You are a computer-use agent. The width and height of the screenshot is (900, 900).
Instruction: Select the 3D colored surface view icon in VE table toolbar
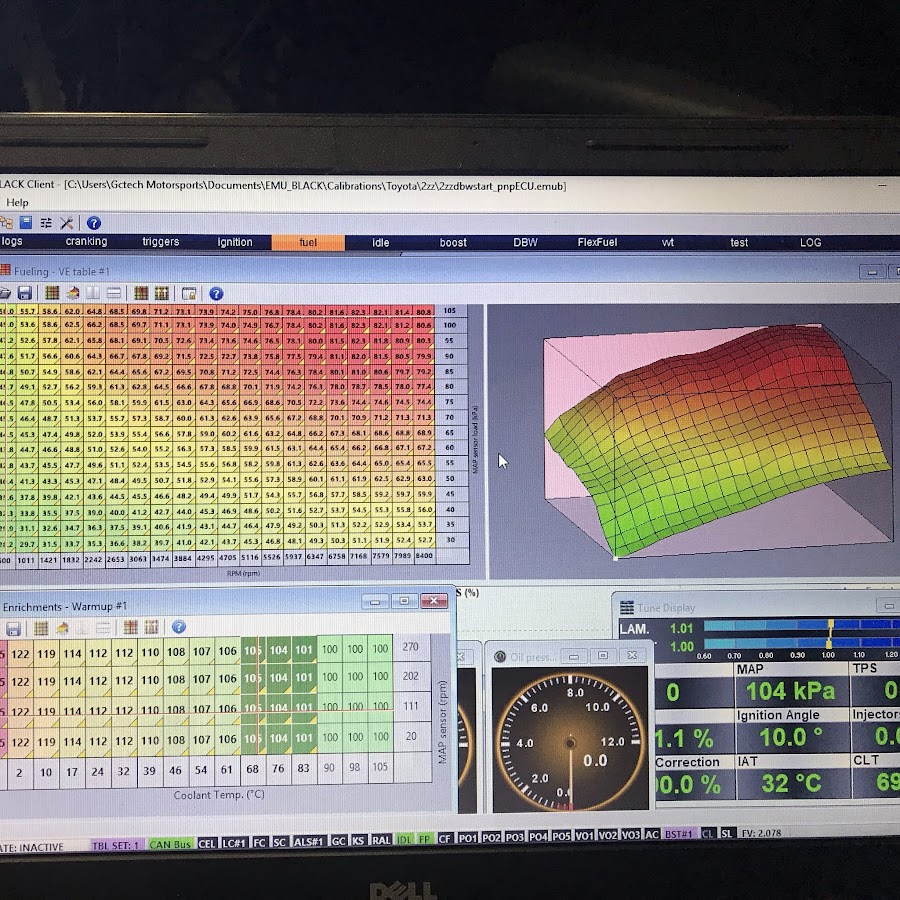pos(73,293)
